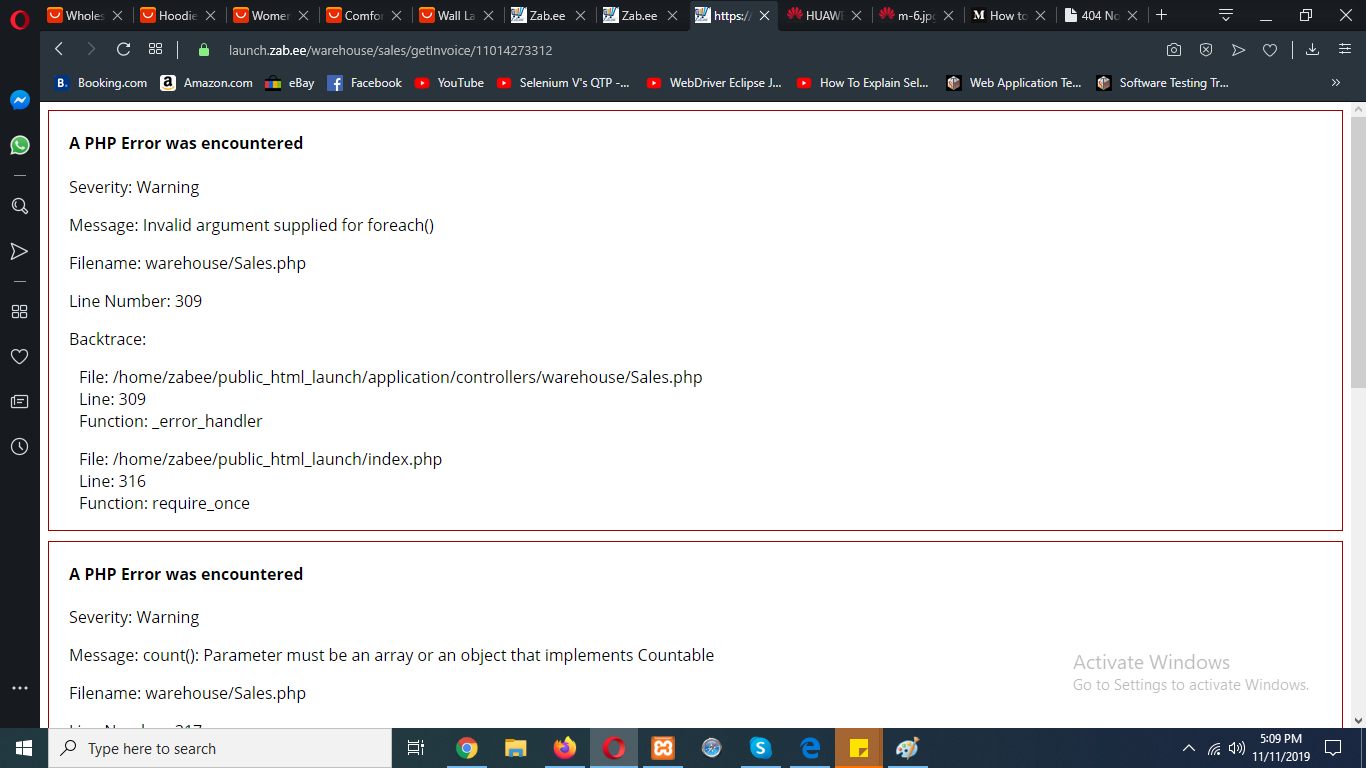Open the eBay bookmark
The width and height of the screenshot is (1366, 768).
tap(290, 83)
